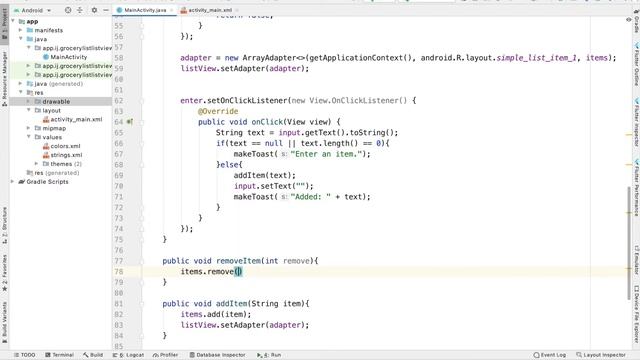Open the Project tool window tab
The width and height of the screenshot is (640, 360).
tap(4, 25)
